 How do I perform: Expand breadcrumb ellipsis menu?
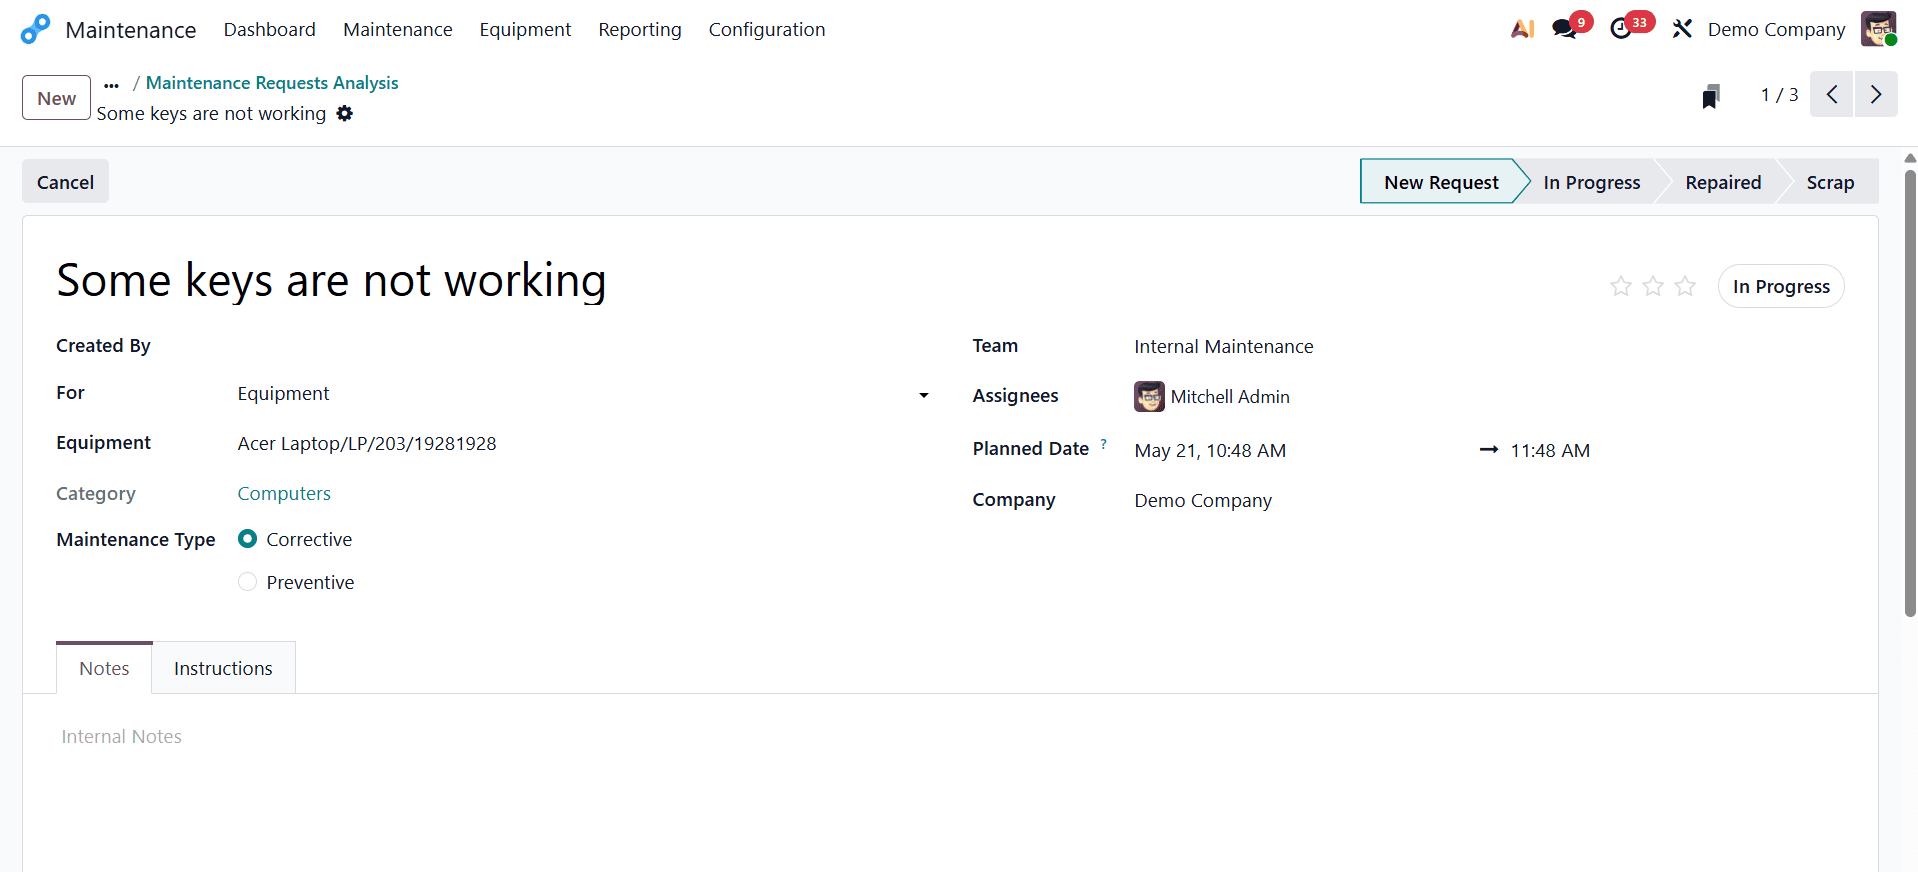point(111,84)
